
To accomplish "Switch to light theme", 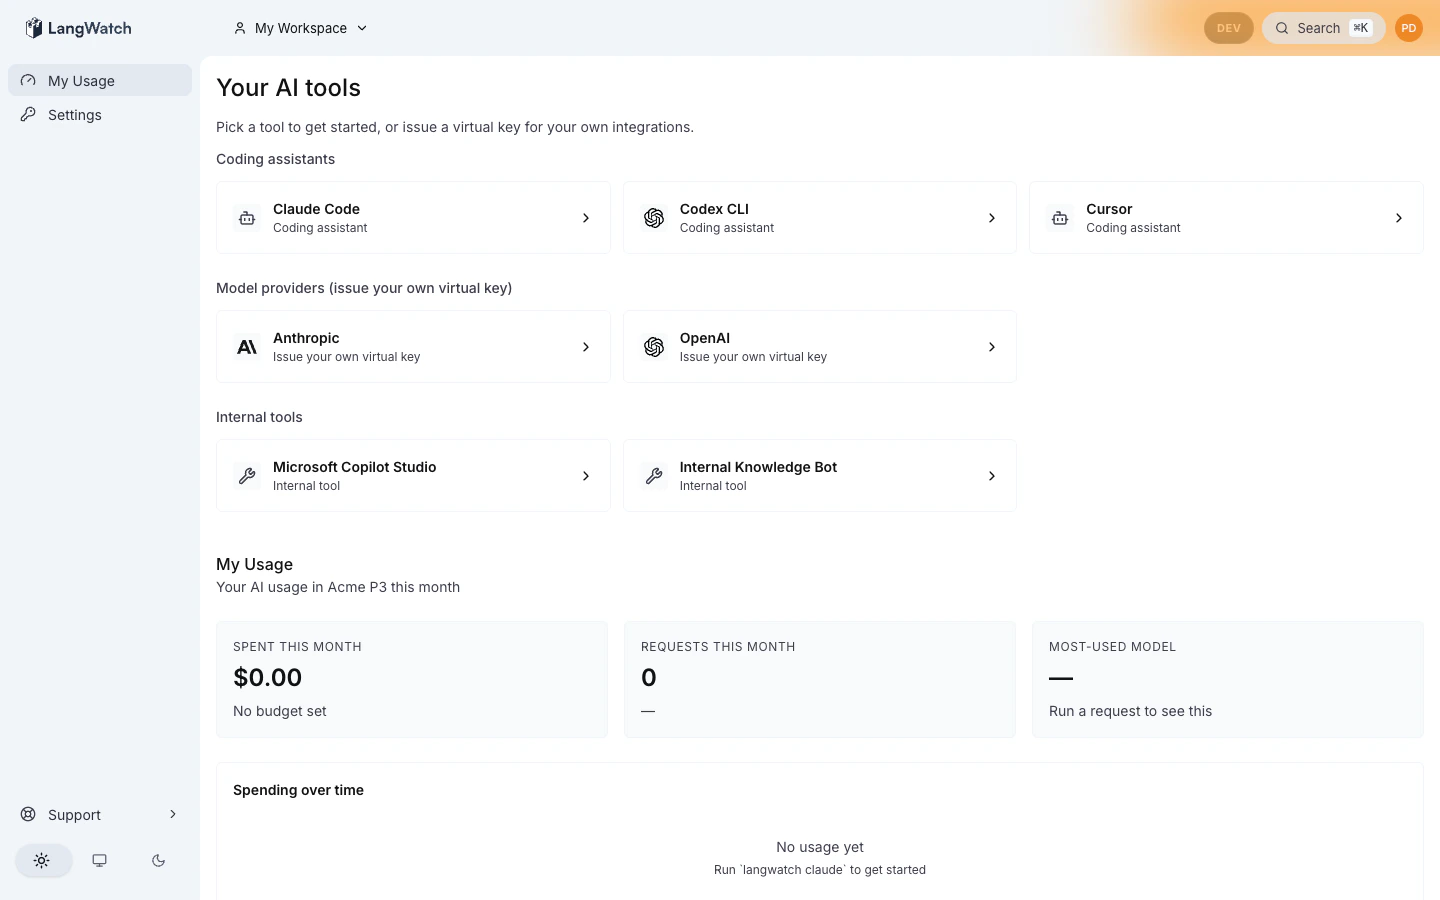I will [x=42, y=860].
